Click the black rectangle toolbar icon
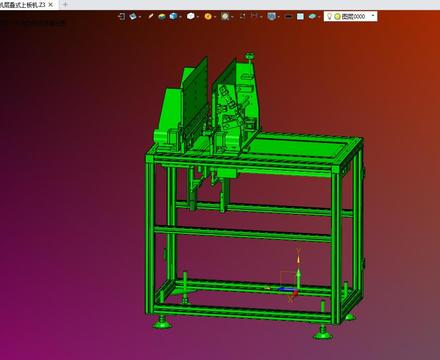The image size is (440, 360). tap(289, 16)
